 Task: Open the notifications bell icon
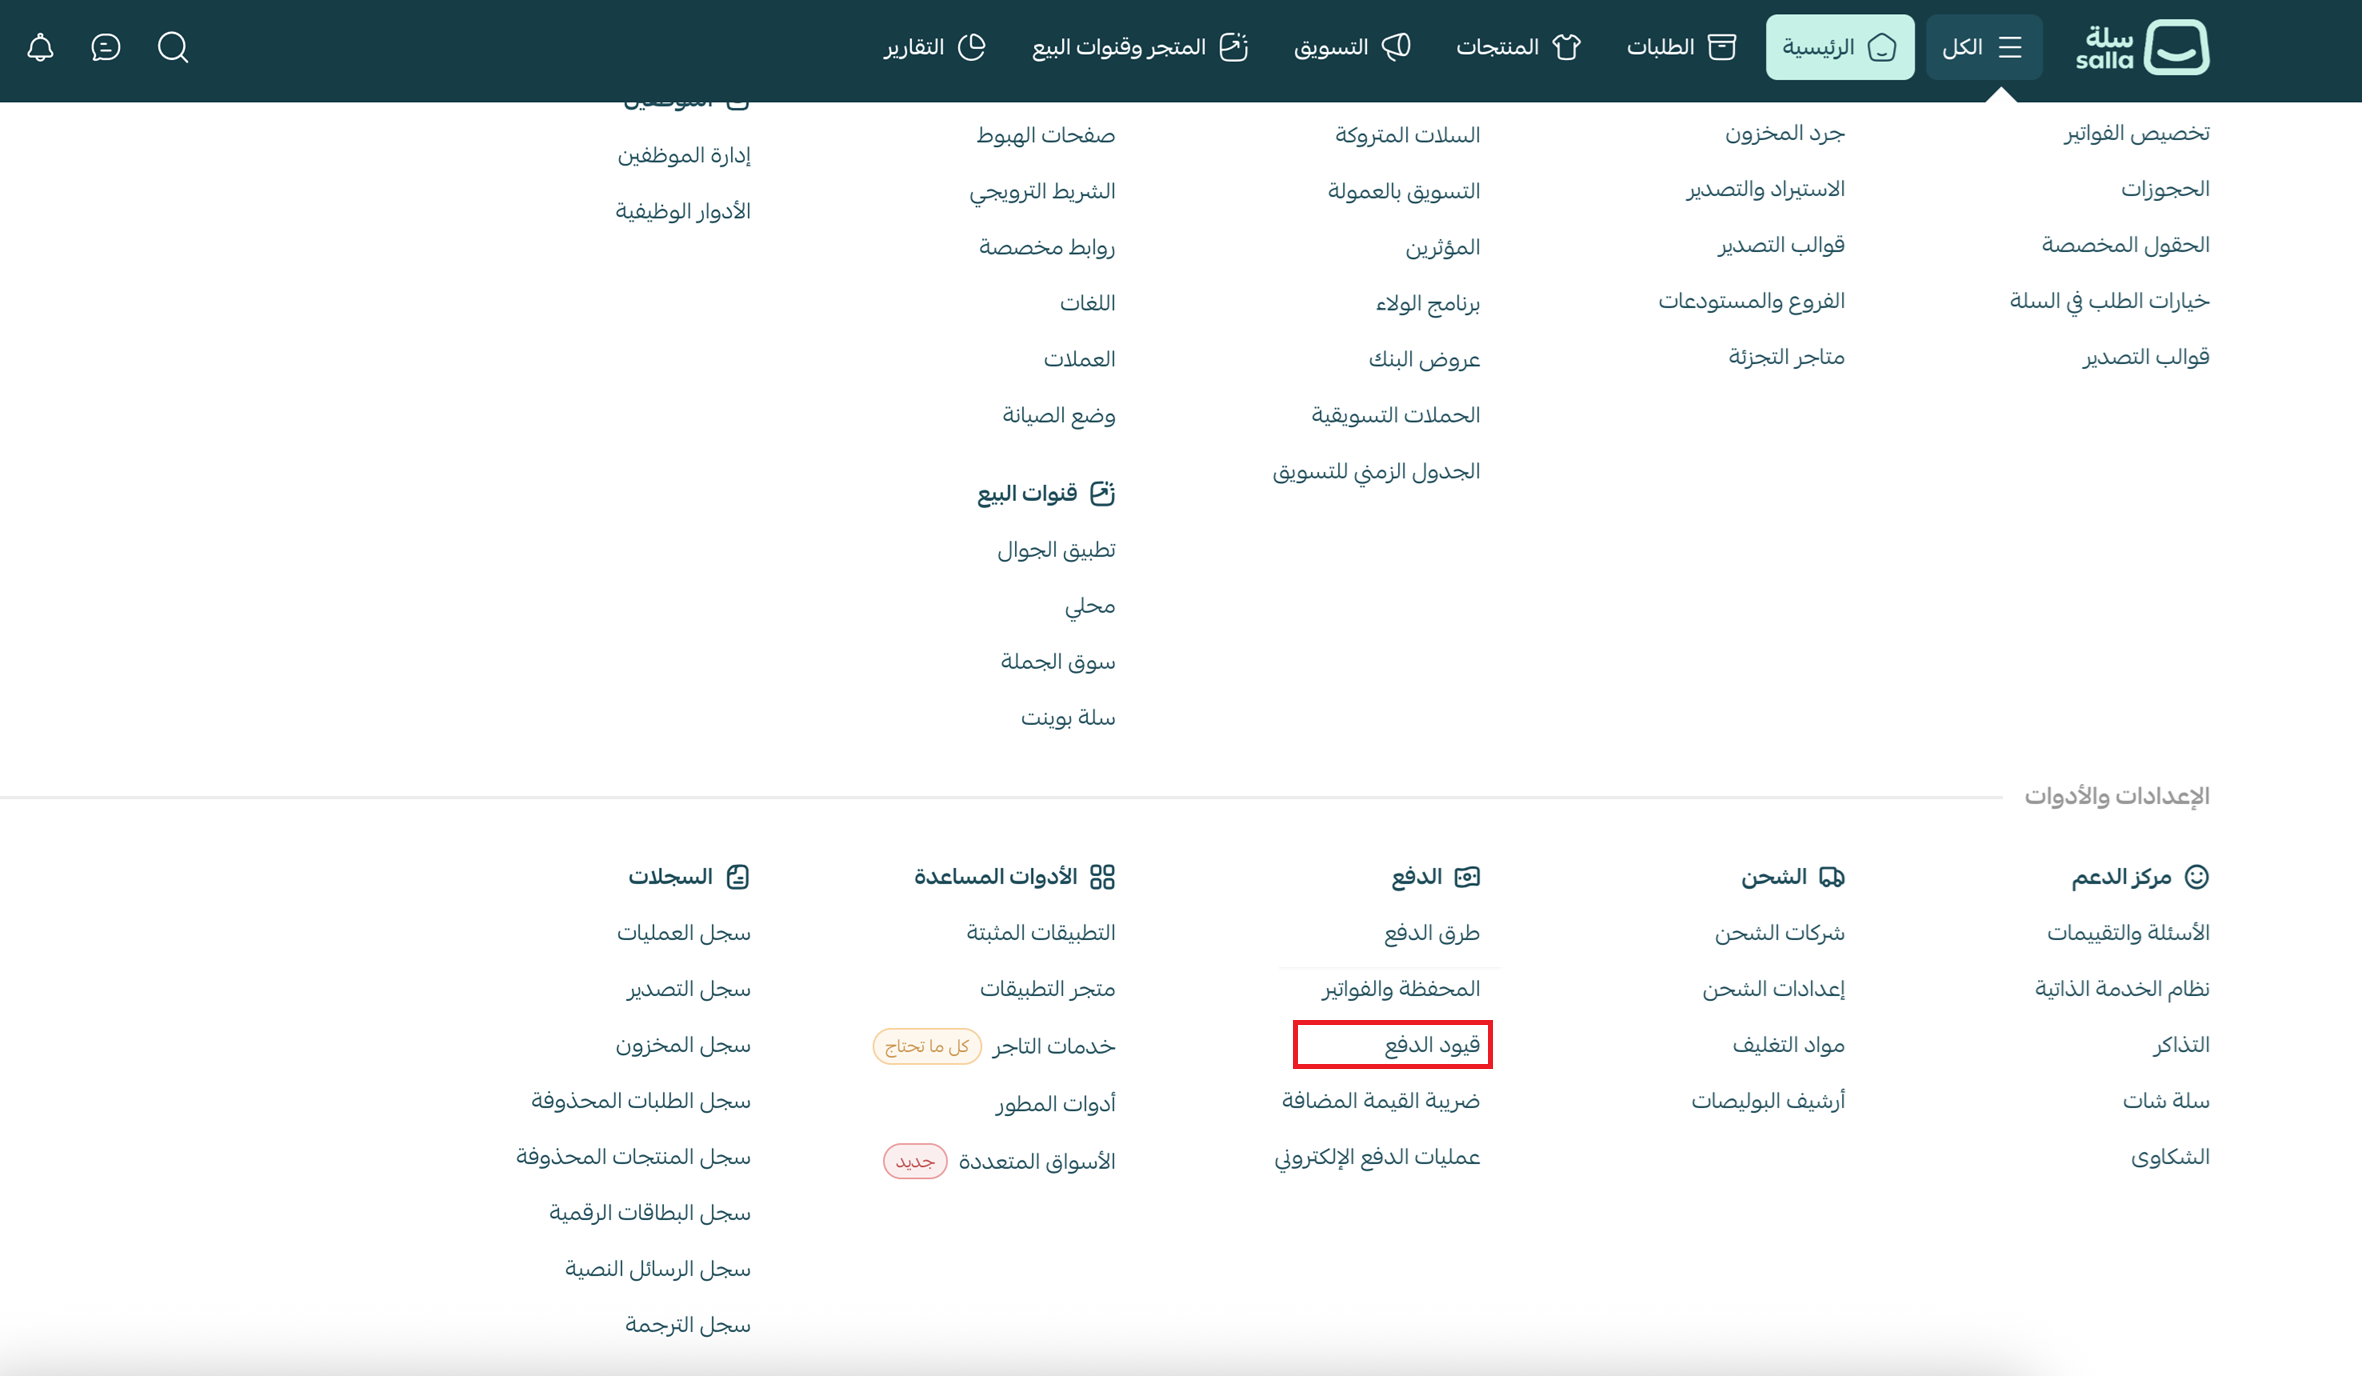tap(40, 47)
